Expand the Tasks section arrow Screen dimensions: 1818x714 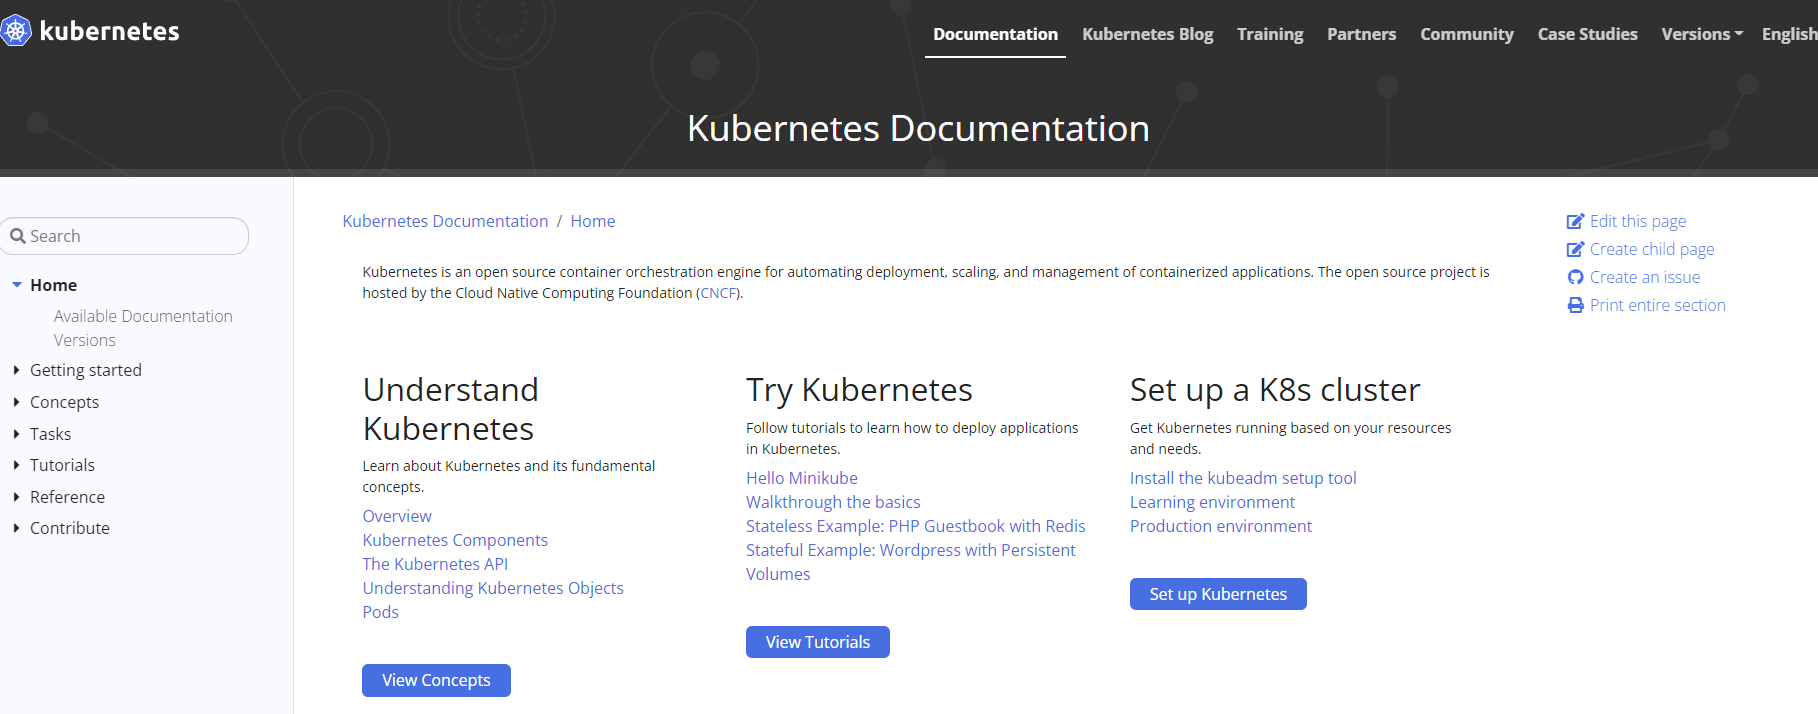click(x=16, y=434)
